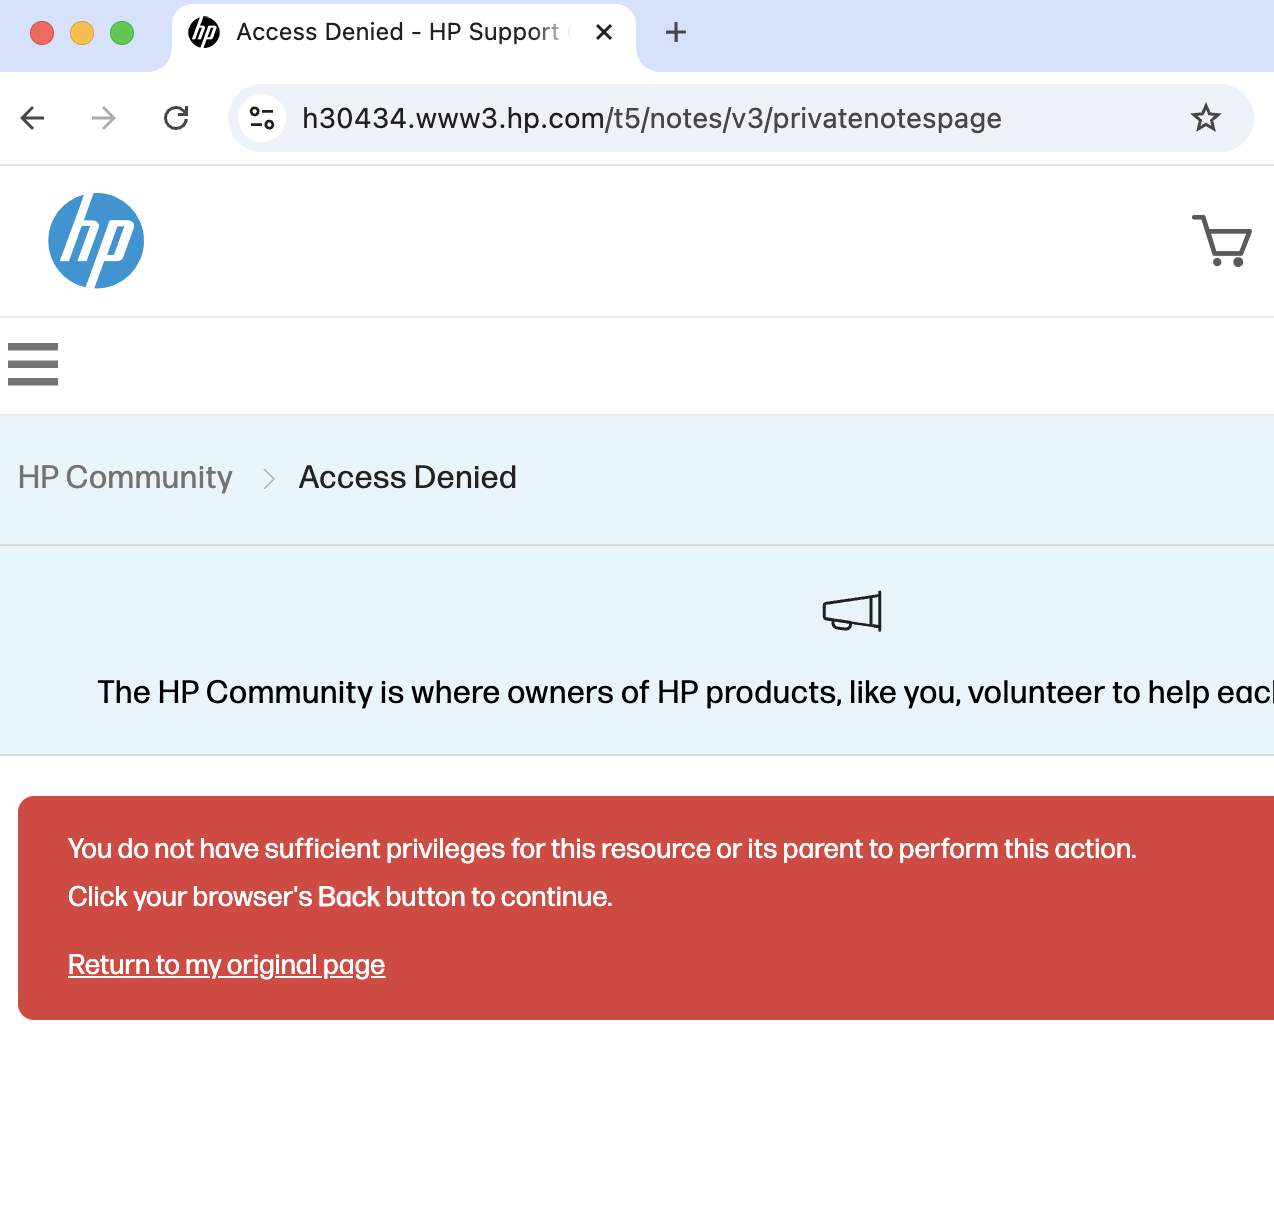Open a new browser tab

pos(675,32)
